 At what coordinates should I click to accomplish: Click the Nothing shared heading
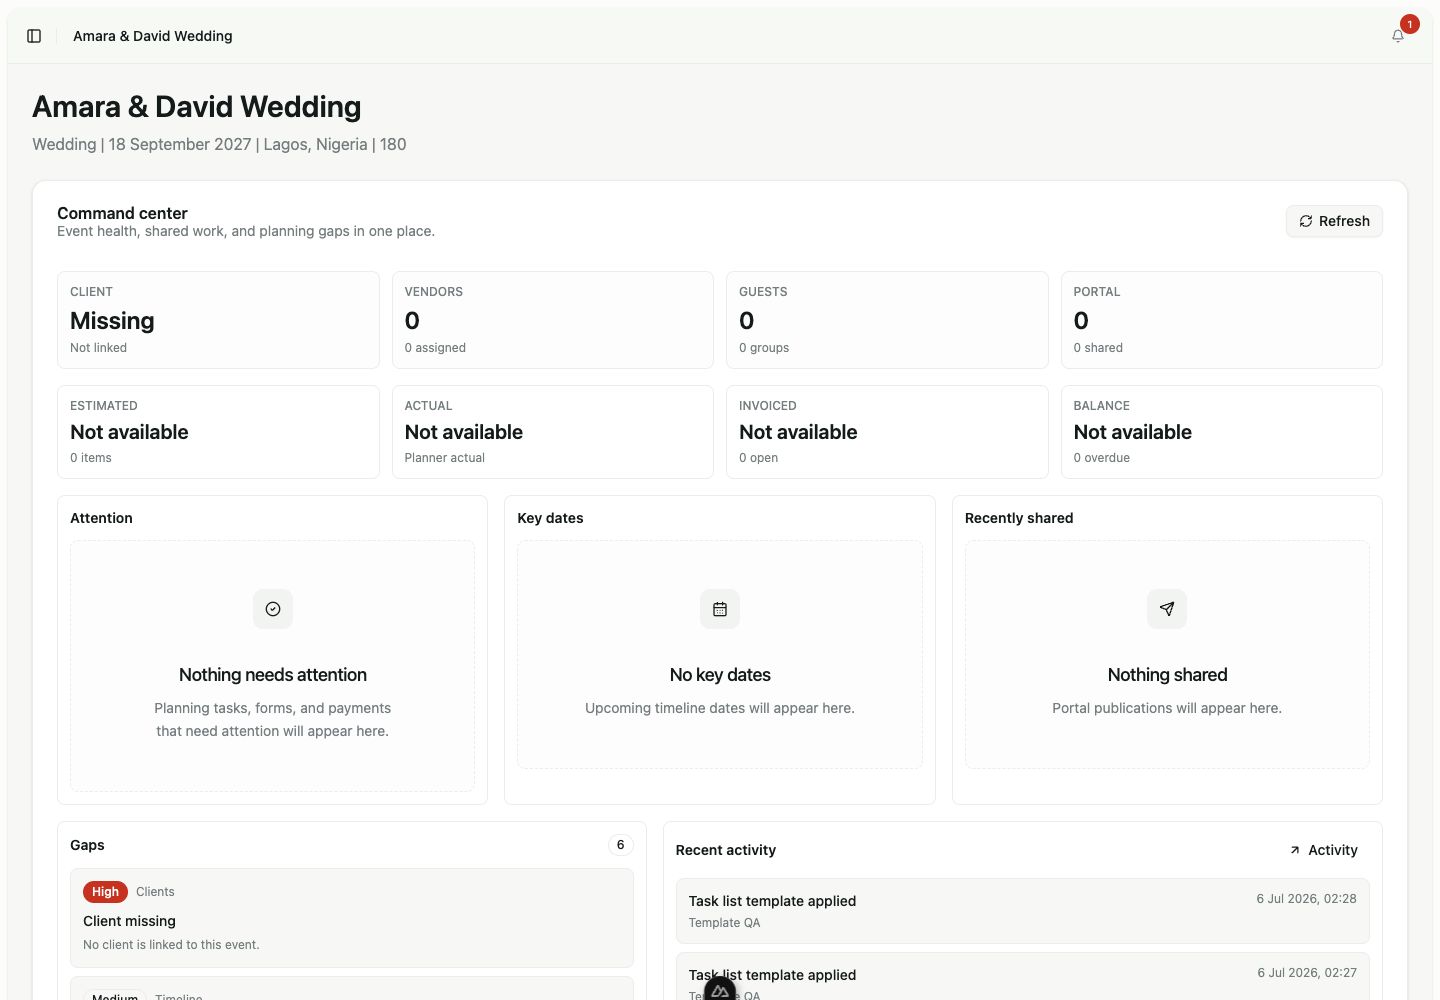pos(1167,675)
